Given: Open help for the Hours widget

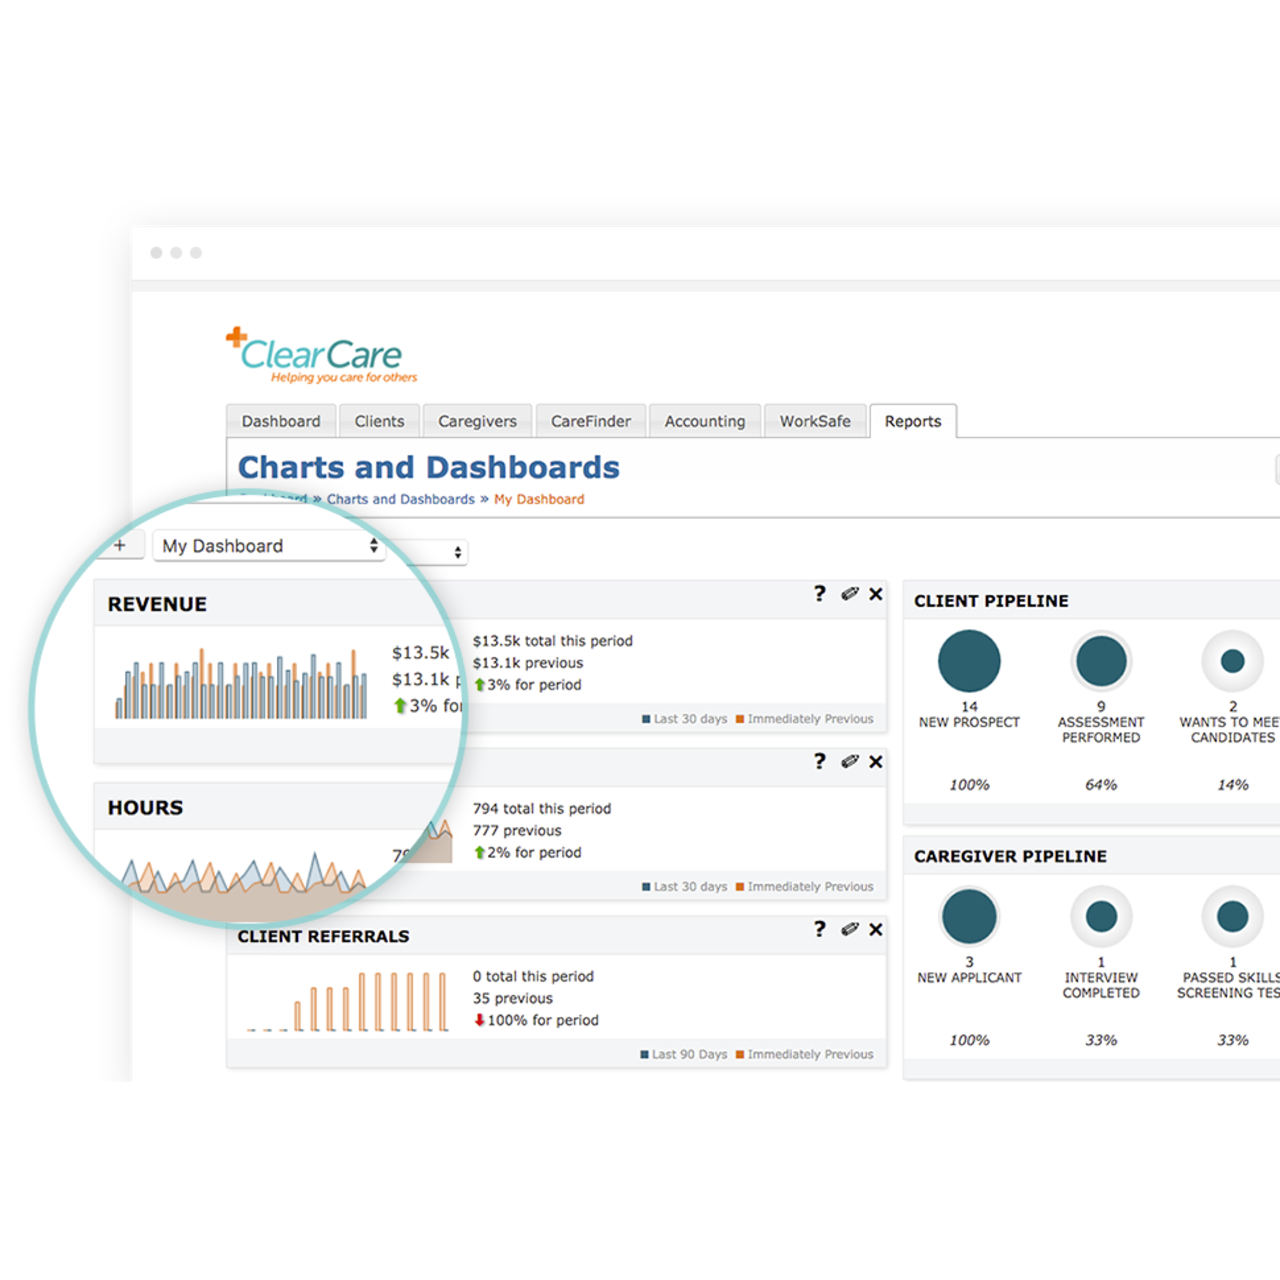Looking at the screenshot, I should click(x=820, y=761).
